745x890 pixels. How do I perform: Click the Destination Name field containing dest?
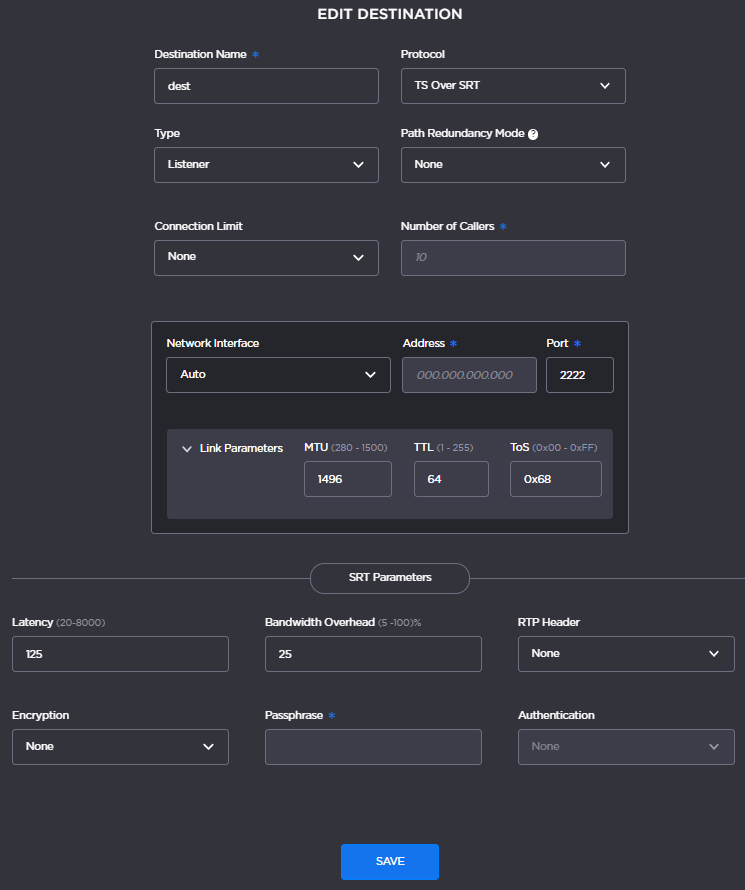(266, 86)
